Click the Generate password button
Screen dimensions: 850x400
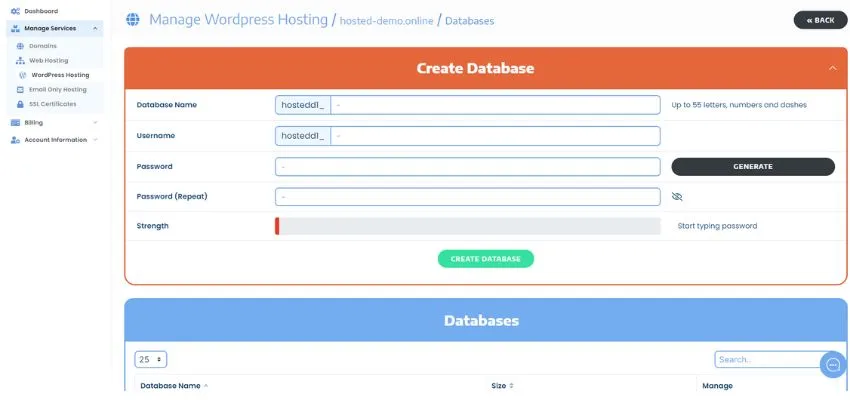(753, 167)
